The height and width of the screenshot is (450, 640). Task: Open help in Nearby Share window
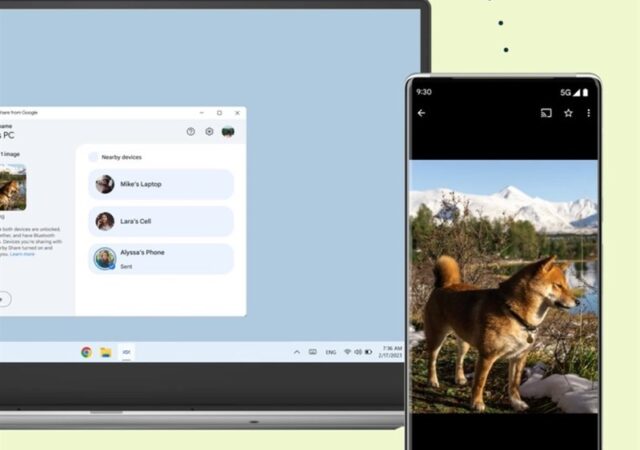(191, 131)
